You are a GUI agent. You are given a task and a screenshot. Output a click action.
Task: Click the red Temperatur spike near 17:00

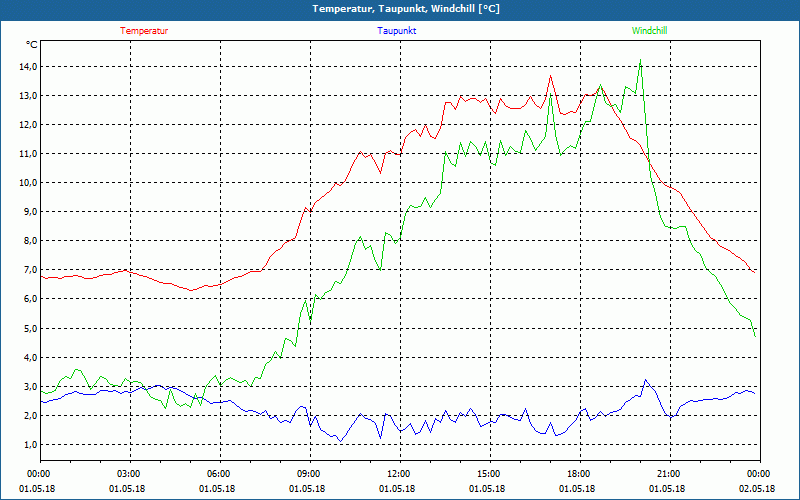551,76
